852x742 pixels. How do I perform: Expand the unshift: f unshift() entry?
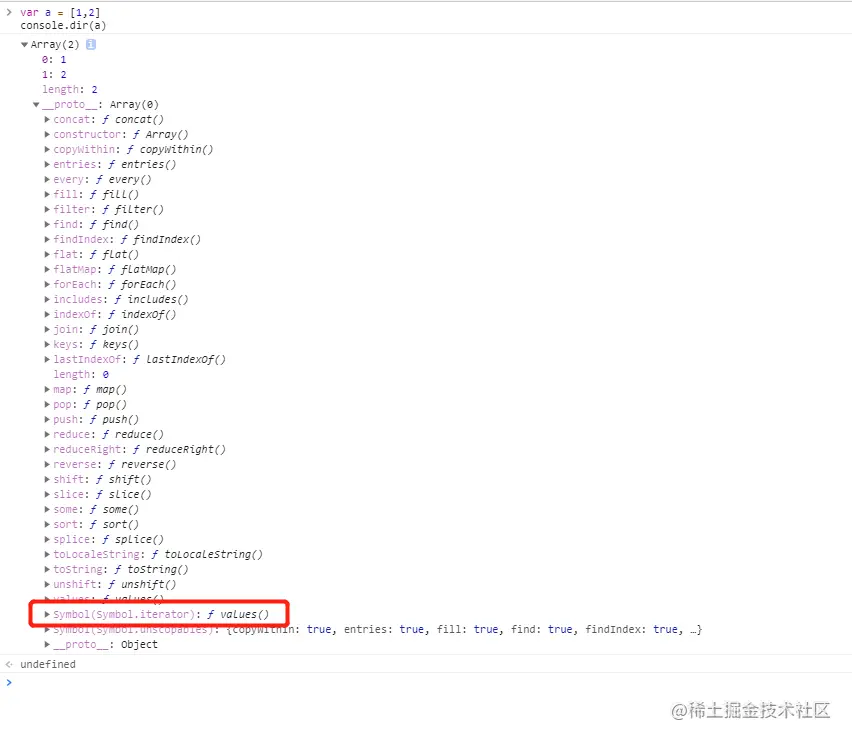(47, 584)
